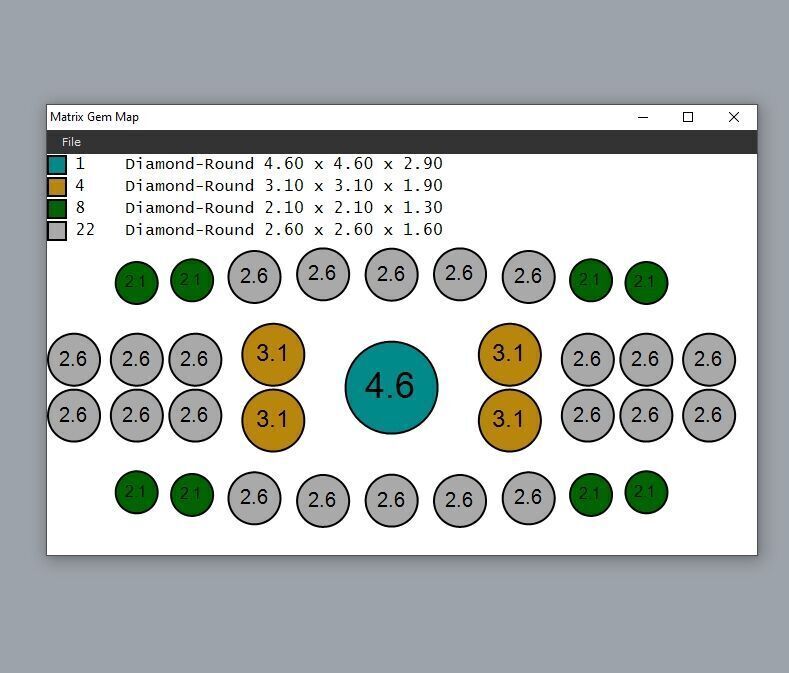Click the gray swatch for the 2.60 diamond
The height and width of the screenshot is (673, 789).
click(57, 231)
